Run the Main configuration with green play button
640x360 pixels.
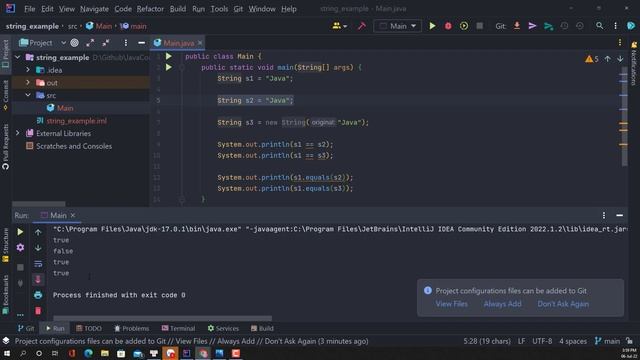pos(432,26)
